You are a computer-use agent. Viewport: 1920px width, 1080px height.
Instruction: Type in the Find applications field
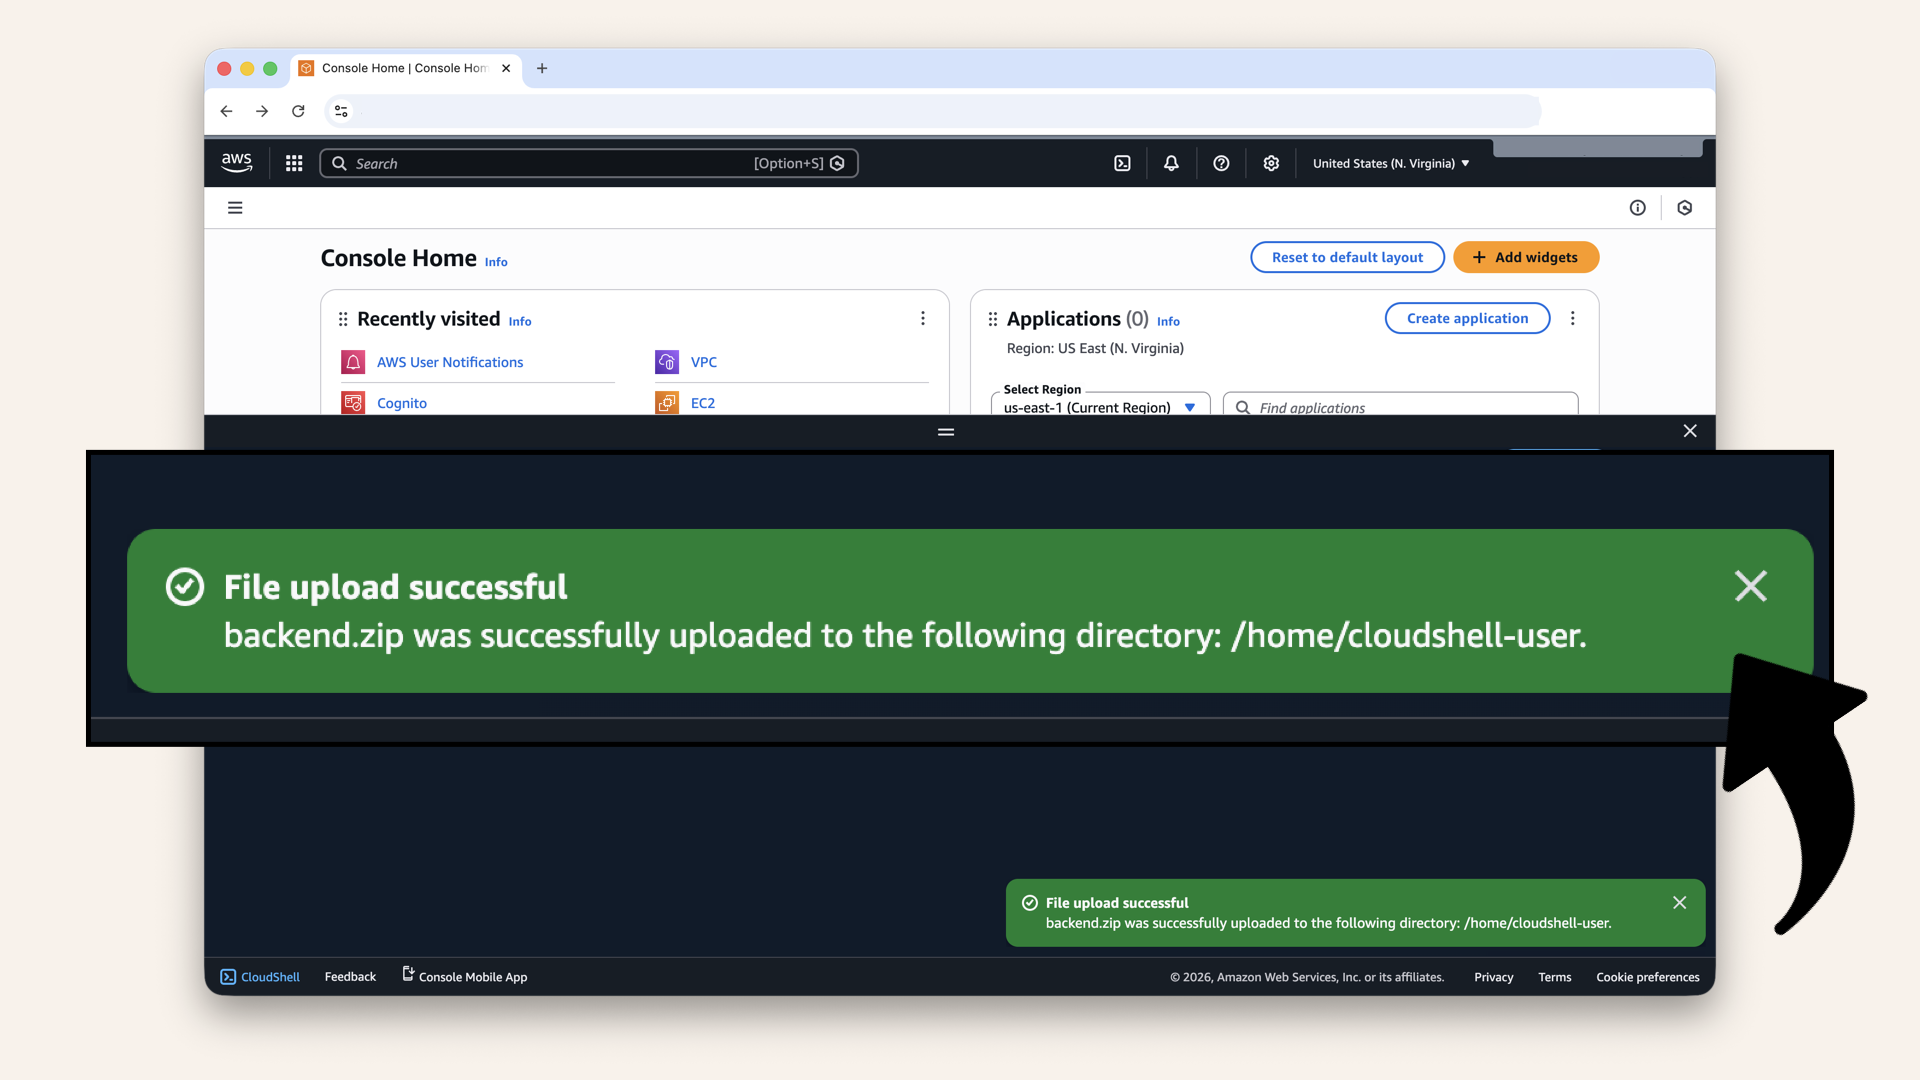[x=1410, y=407]
